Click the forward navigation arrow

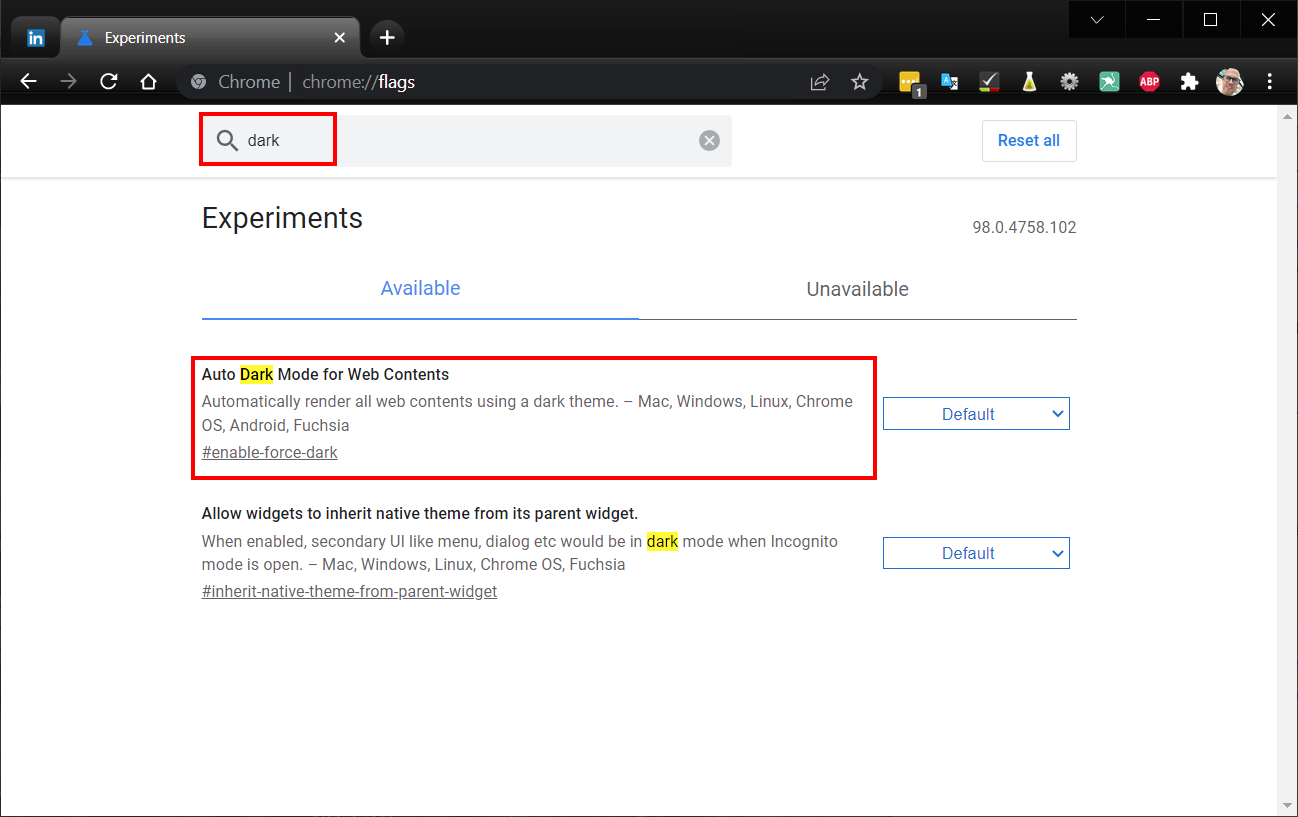point(68,82)
